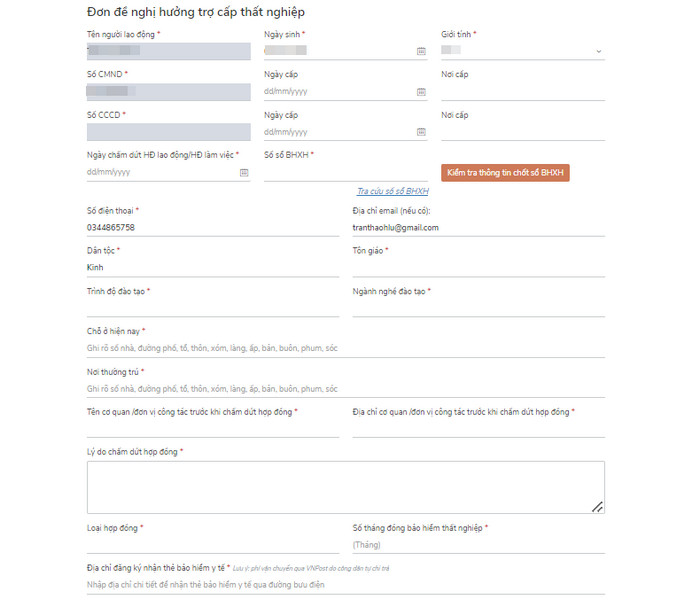The height and width of the screenshot is (600, 700).
Task: Click the Số điện thoại field
Action: [213, 228]
